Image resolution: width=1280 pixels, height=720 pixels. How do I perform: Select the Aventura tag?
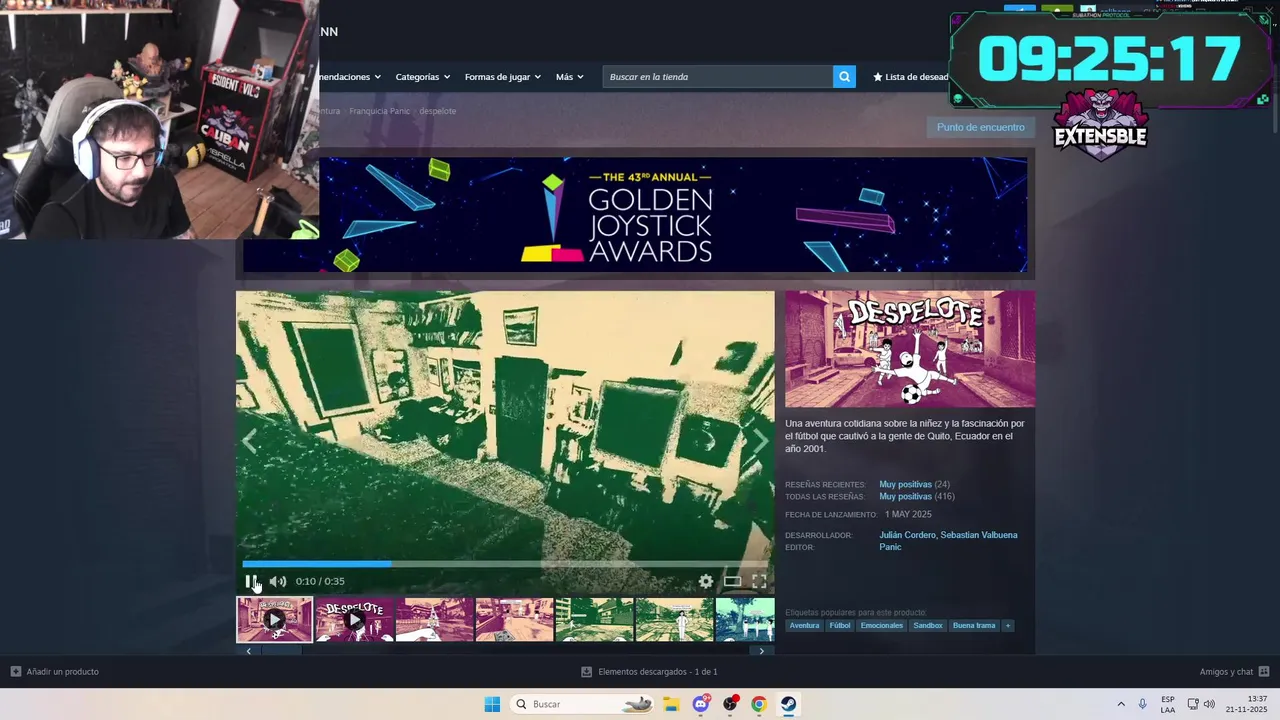(804, 626)
